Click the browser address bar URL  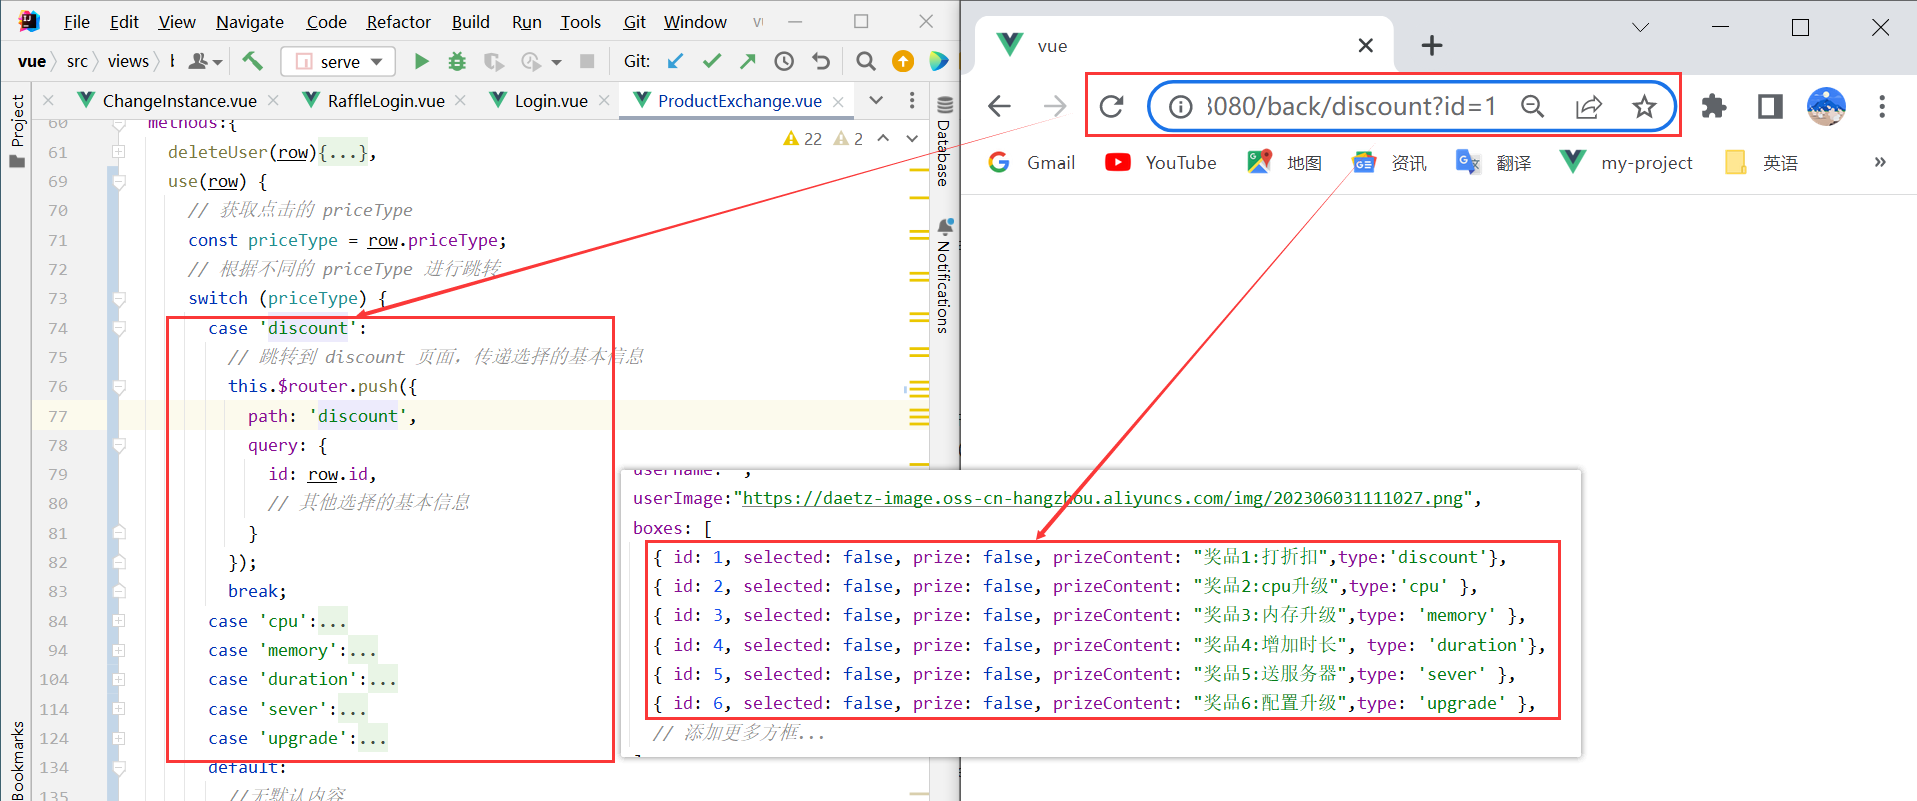[x=1351, y=106]
